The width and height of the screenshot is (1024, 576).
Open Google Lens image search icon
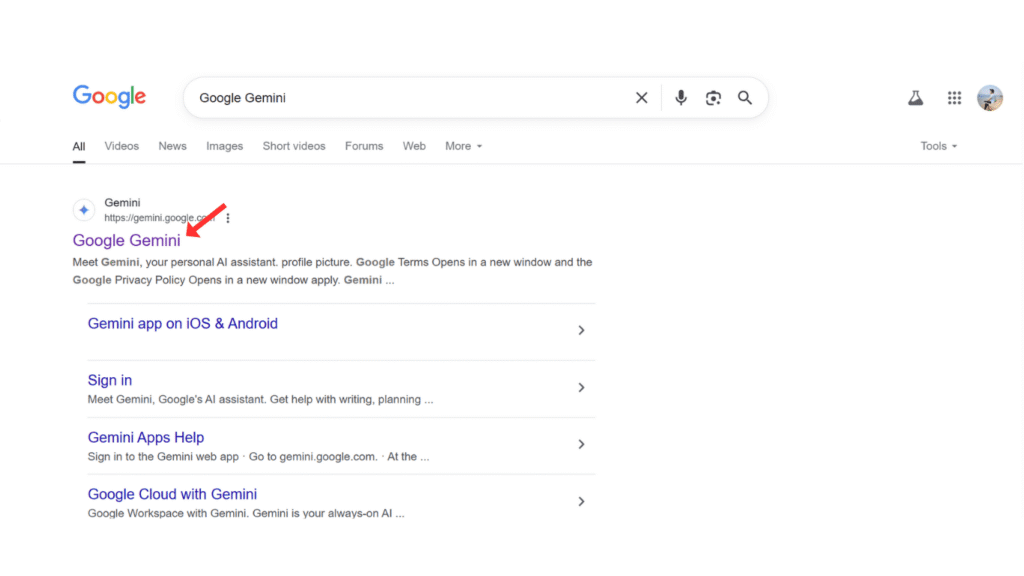pos(713,98)
